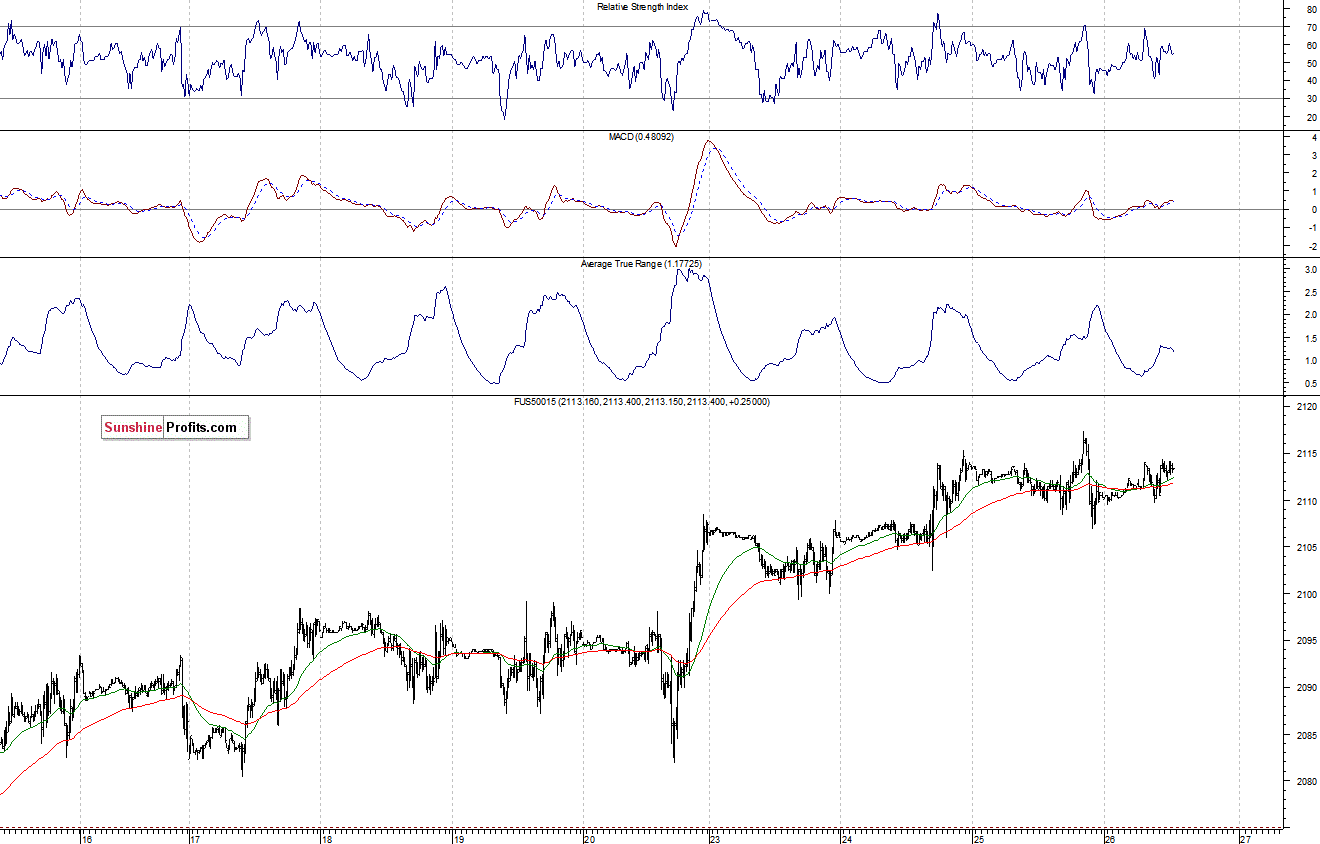The image size is (1320, 844).
Task: Click the 80 level on RSI axis
Action: 1311,9
